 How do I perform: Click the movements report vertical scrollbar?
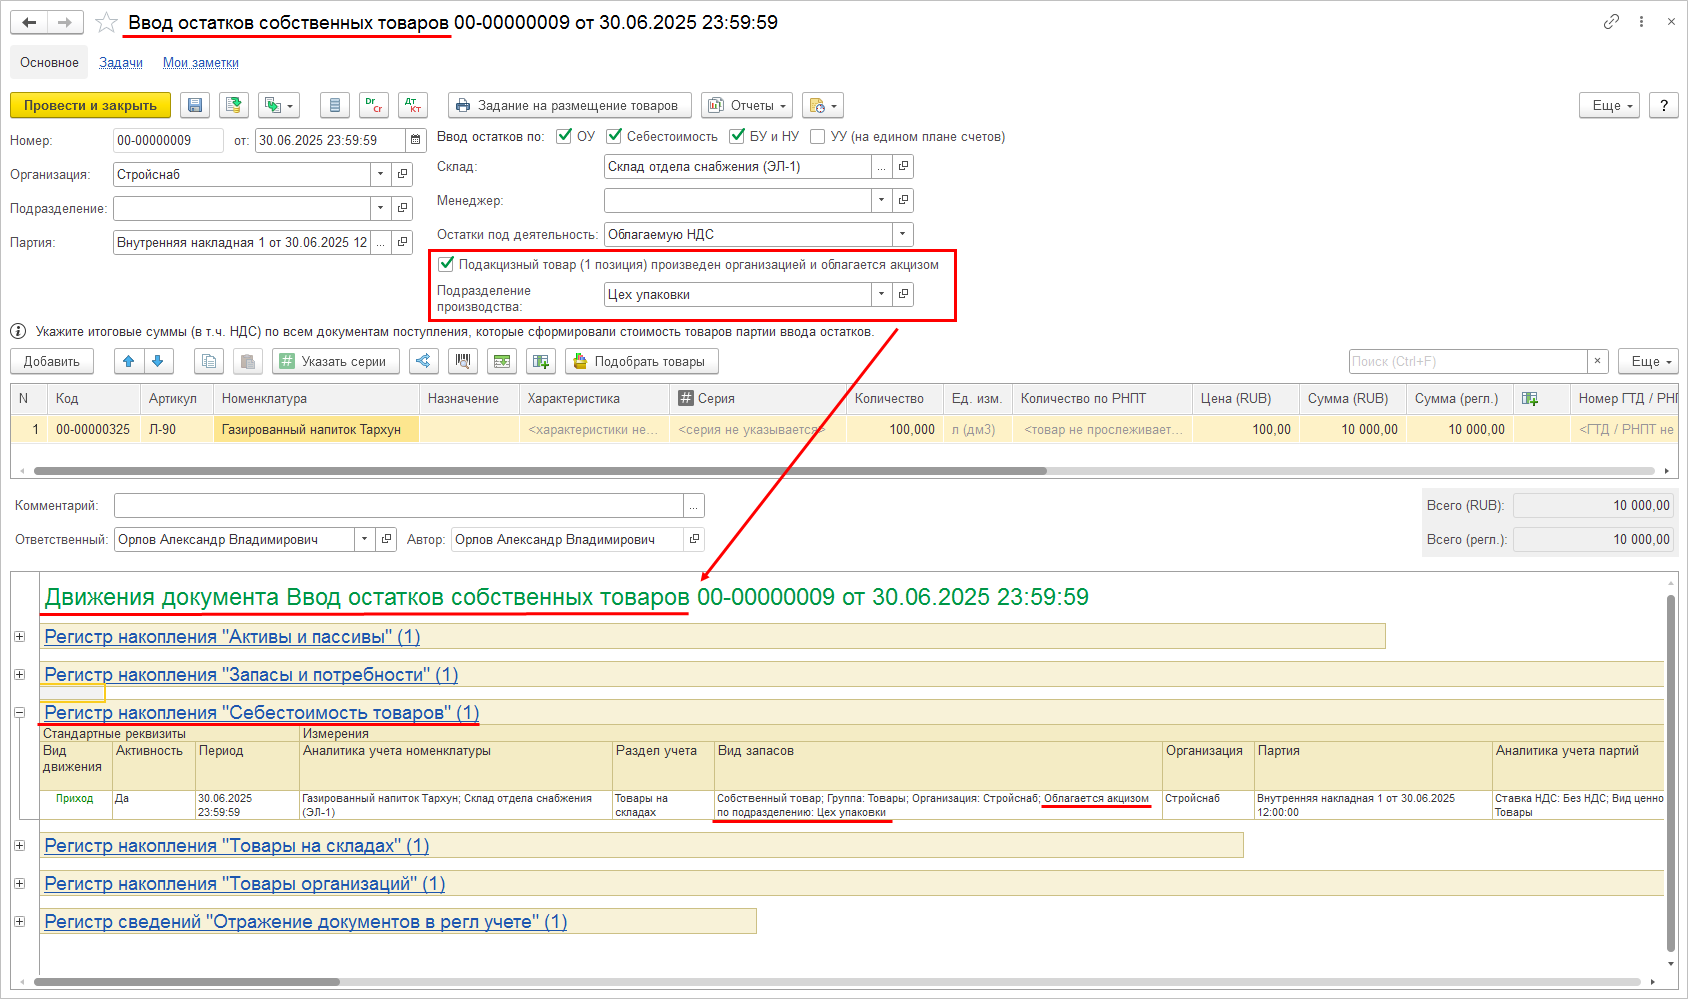point(1670,772)
